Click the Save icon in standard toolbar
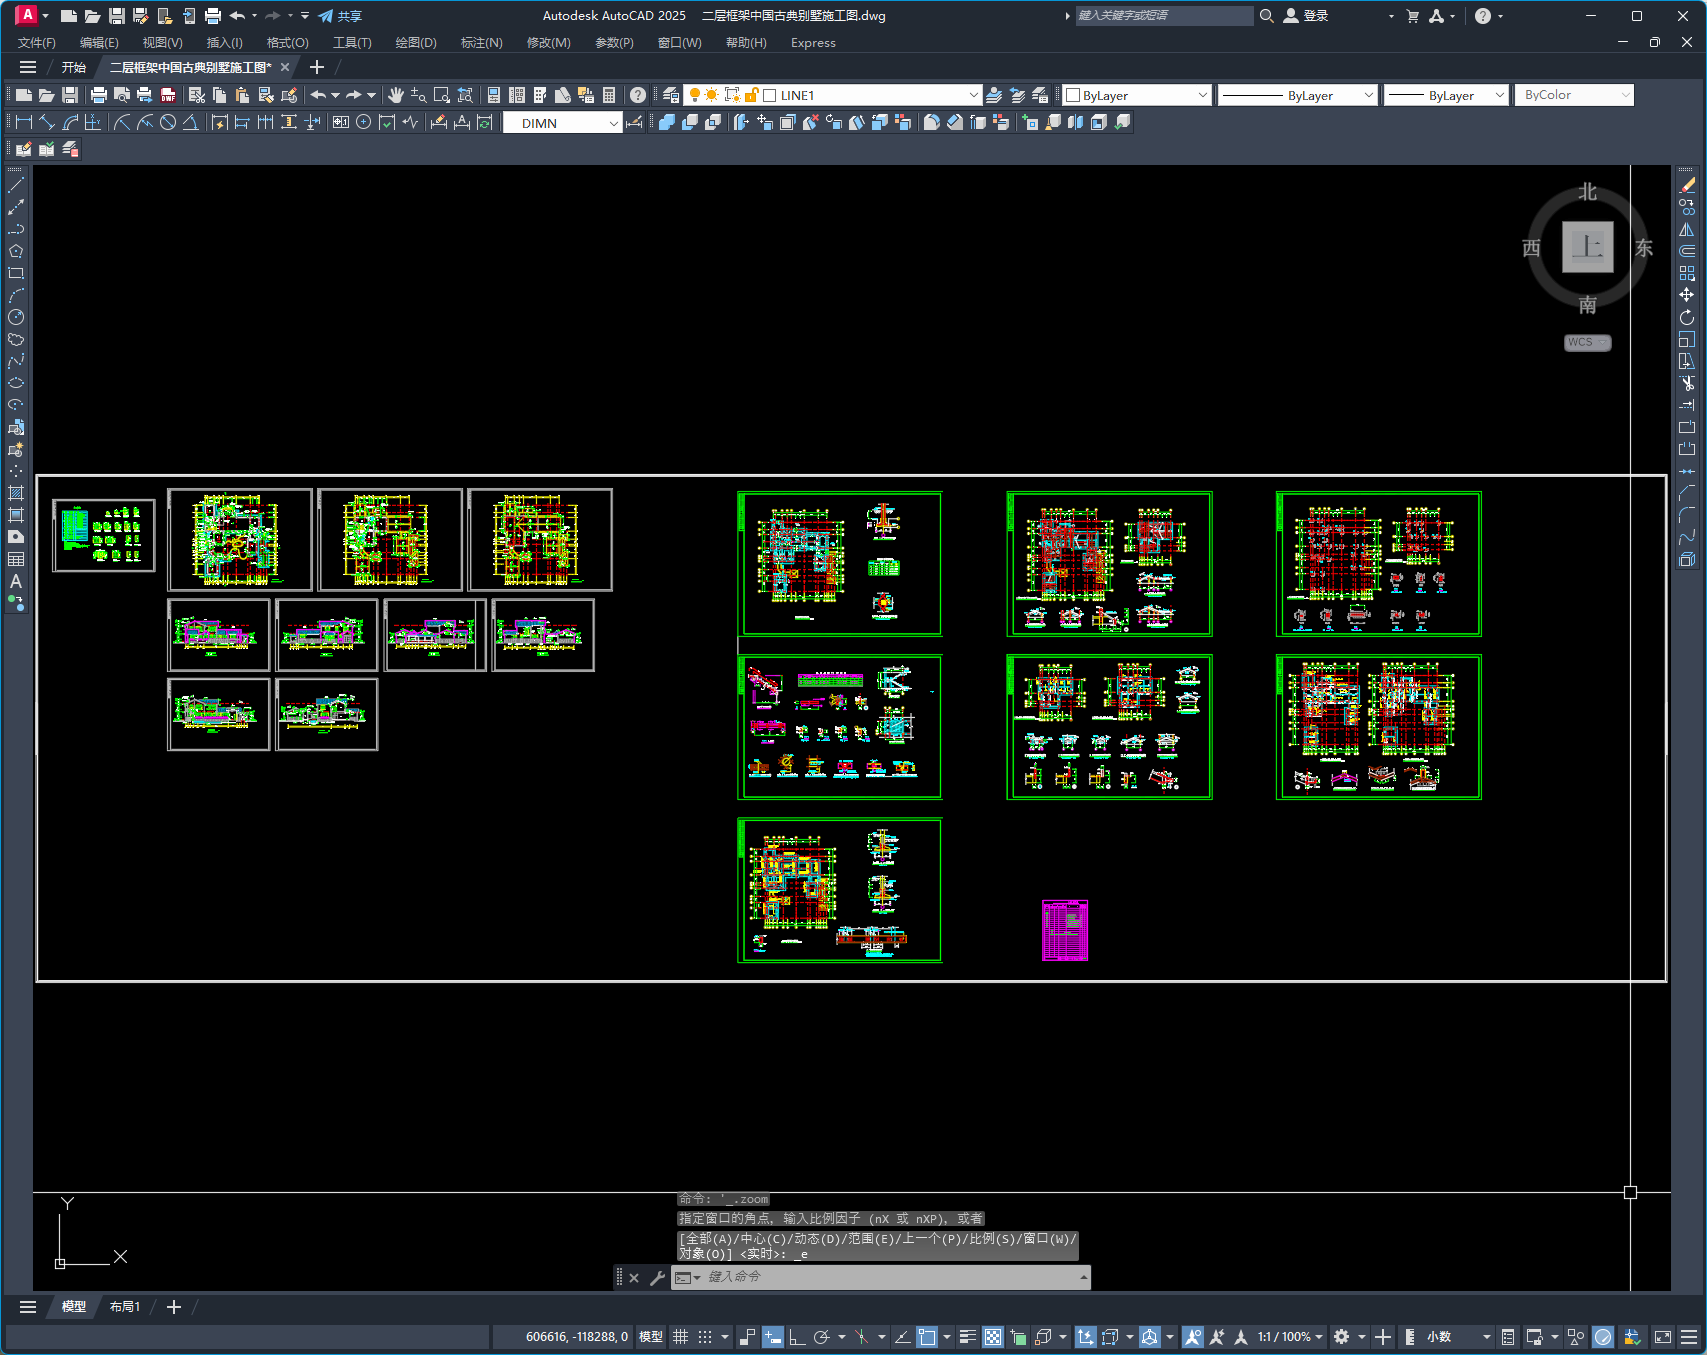The image size is (1707, 1355). 70,95
